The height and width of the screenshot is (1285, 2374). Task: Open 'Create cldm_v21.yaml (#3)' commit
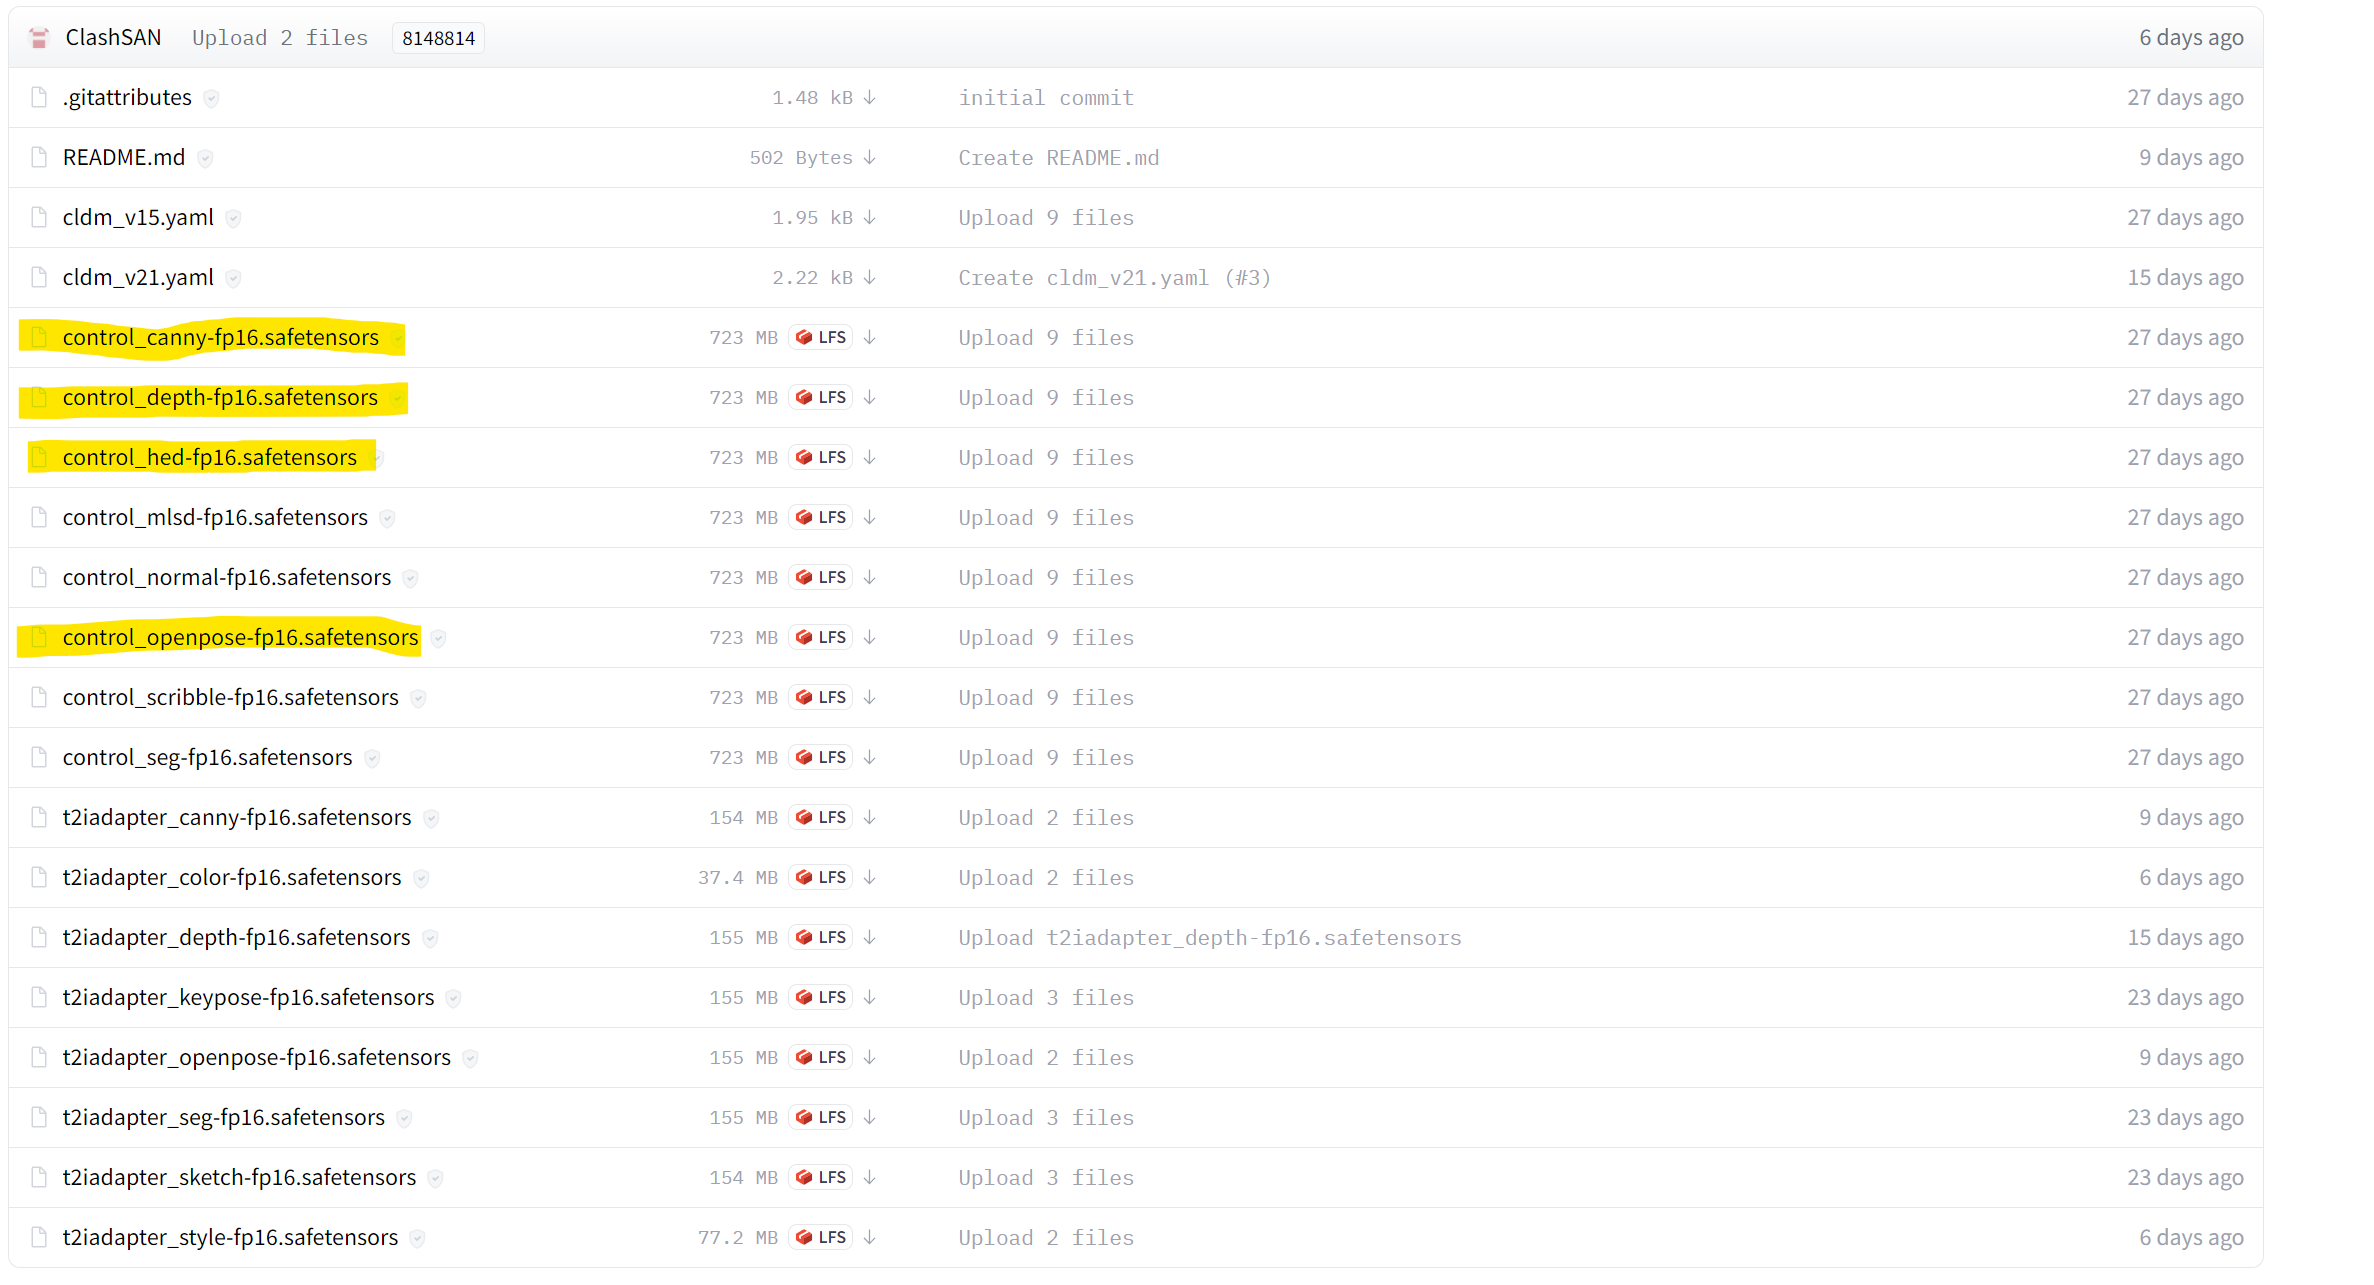pyautogui.click(x=1114, y=278)
